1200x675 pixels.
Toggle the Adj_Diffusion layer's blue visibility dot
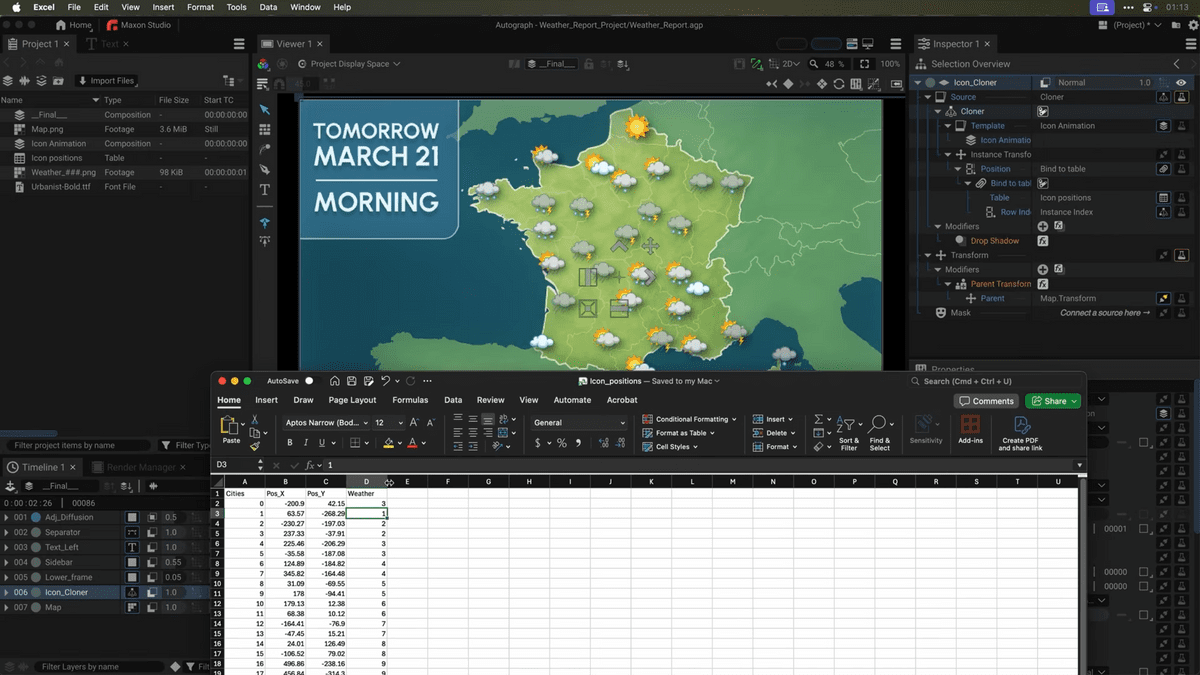pos(36,518)
